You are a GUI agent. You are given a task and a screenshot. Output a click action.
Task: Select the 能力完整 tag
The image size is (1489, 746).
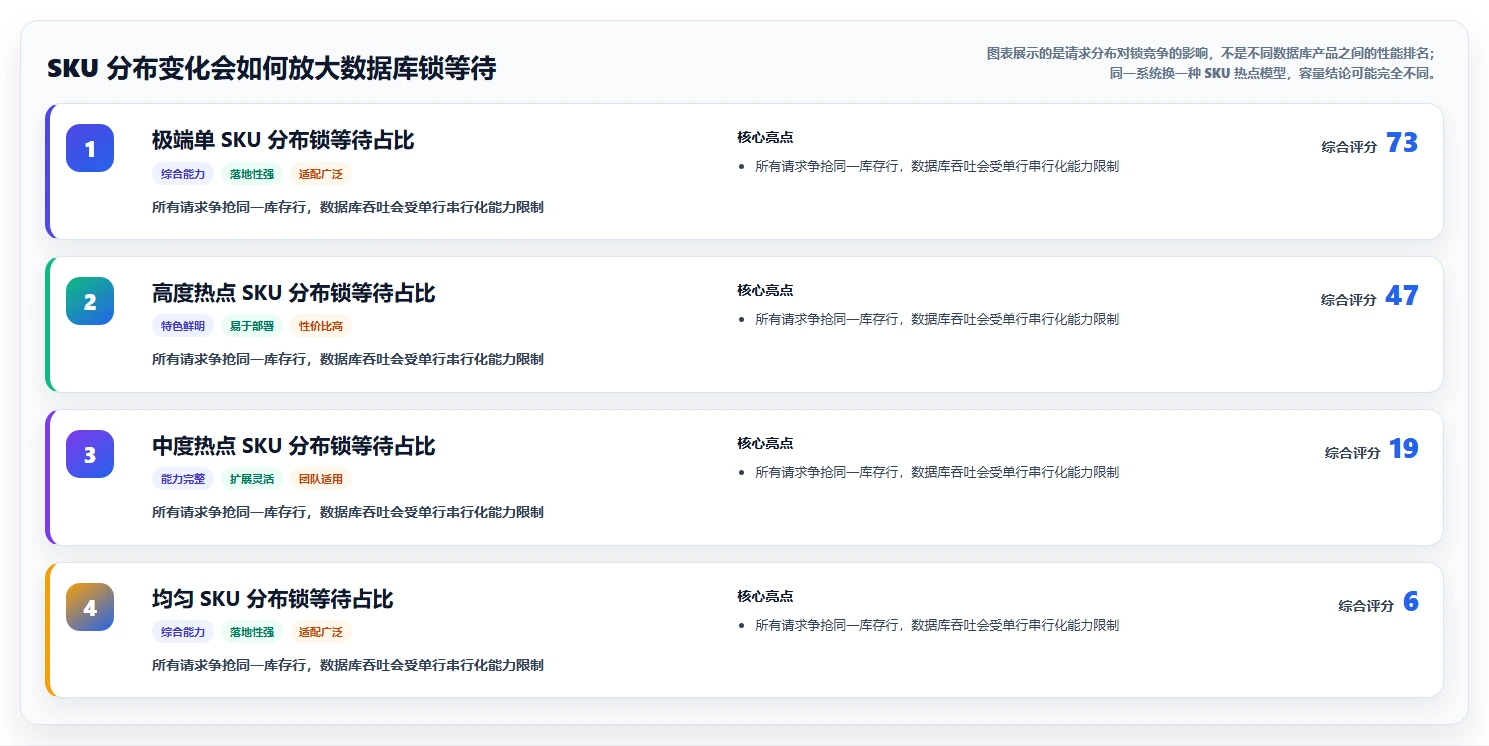[183, 479]
